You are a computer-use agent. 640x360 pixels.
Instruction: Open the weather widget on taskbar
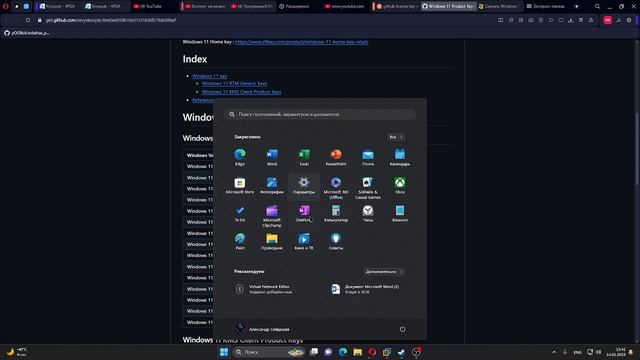[16, 352]
